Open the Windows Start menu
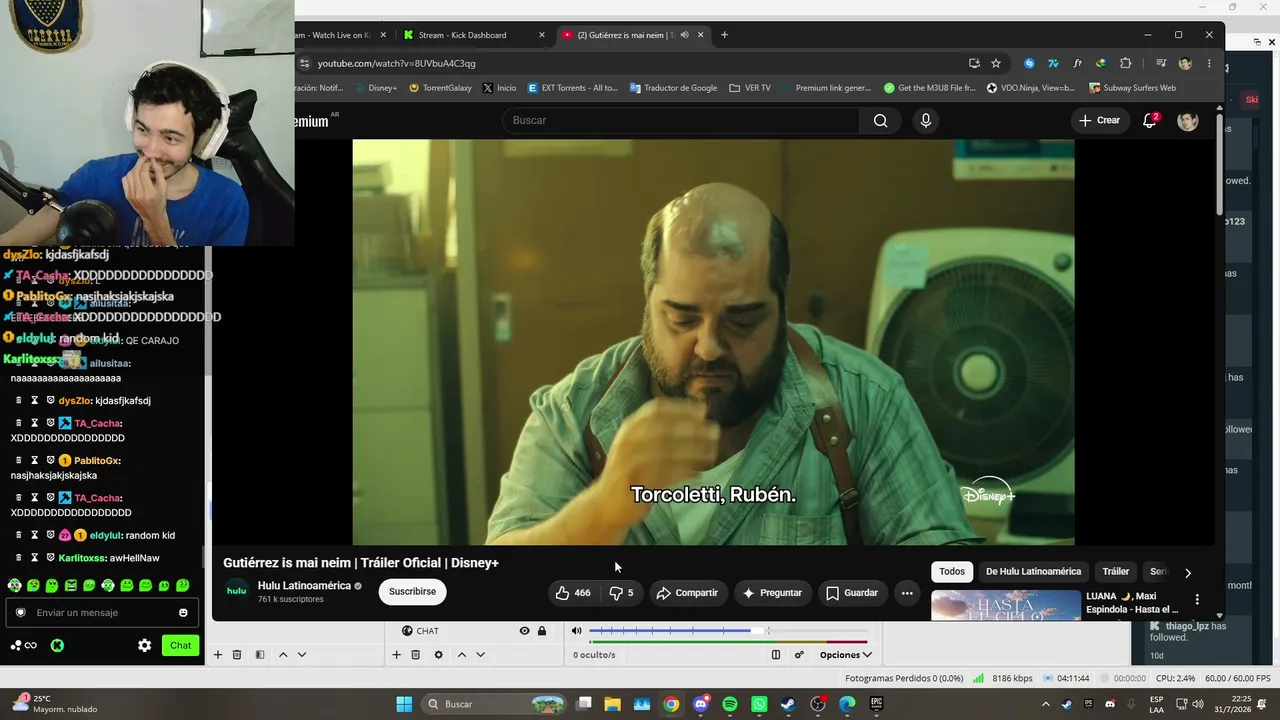 click(404, 704)
